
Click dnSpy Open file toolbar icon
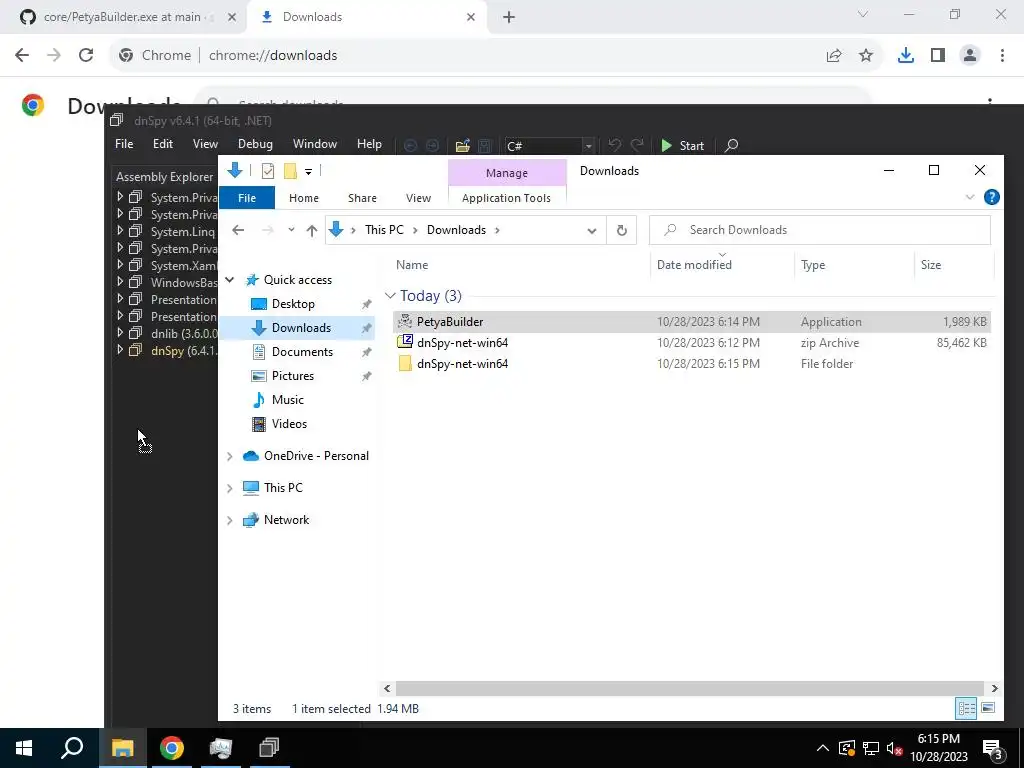coord(462,146)
